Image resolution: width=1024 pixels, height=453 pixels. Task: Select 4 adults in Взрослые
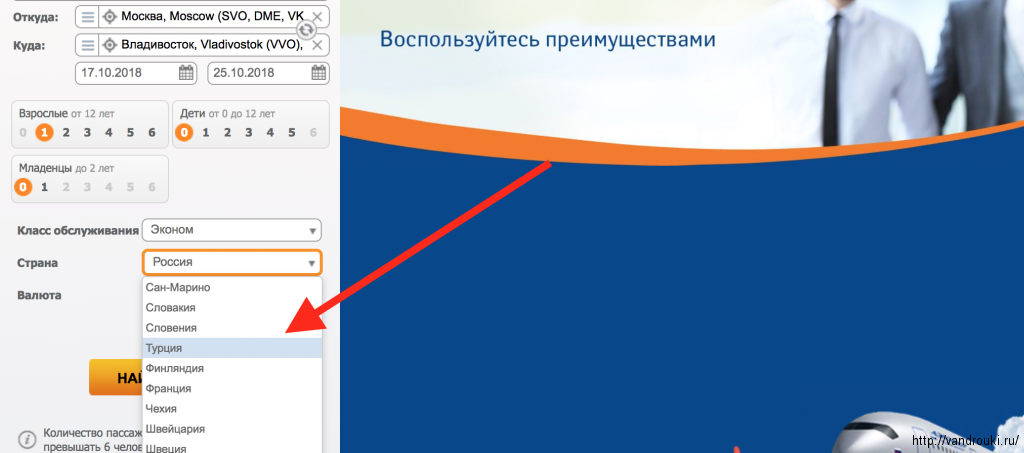coord(109,133)
